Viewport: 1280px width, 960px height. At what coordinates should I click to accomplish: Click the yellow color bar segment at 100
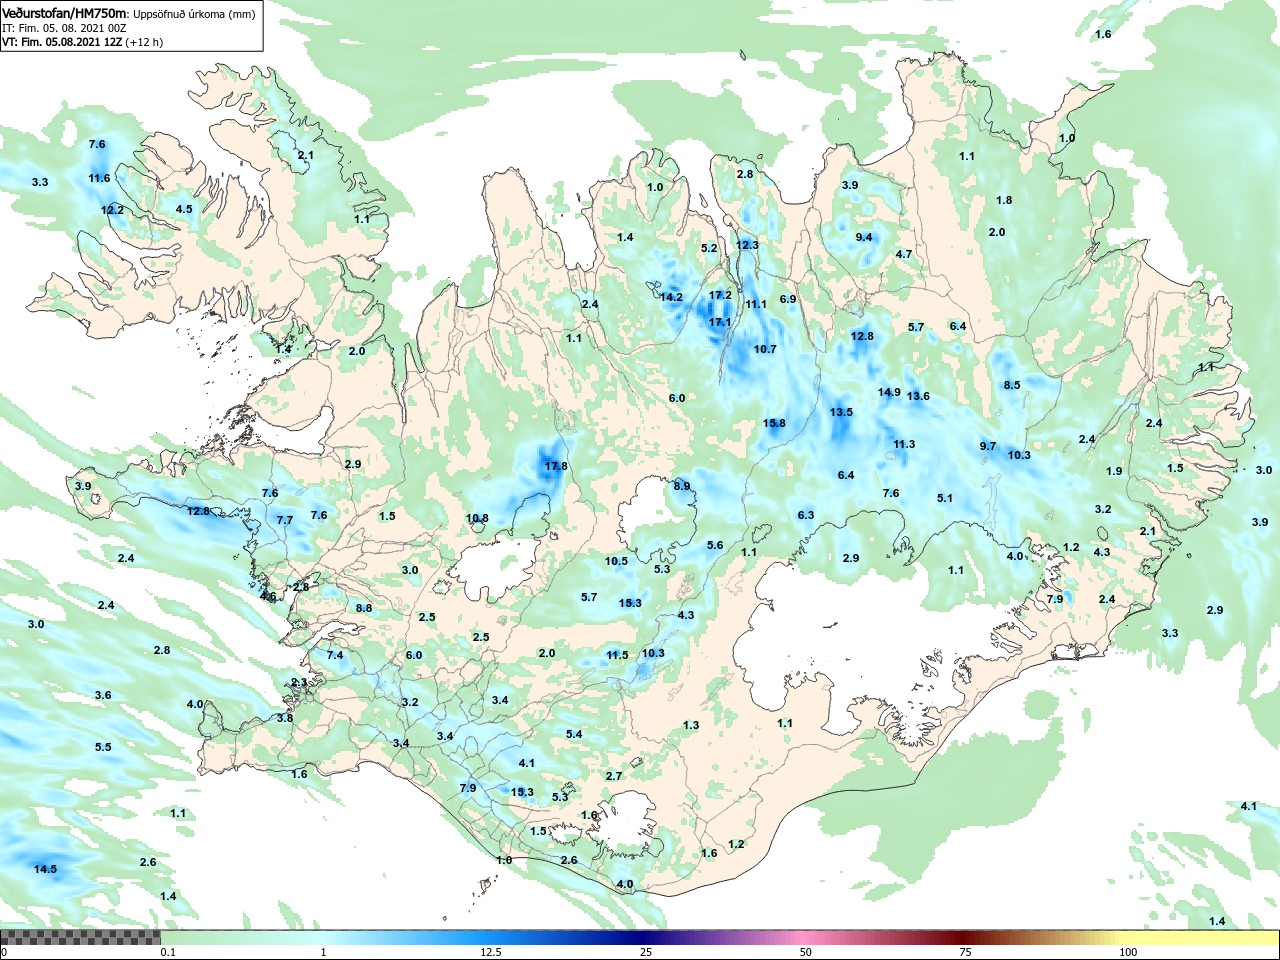(x=1128, y=937)
